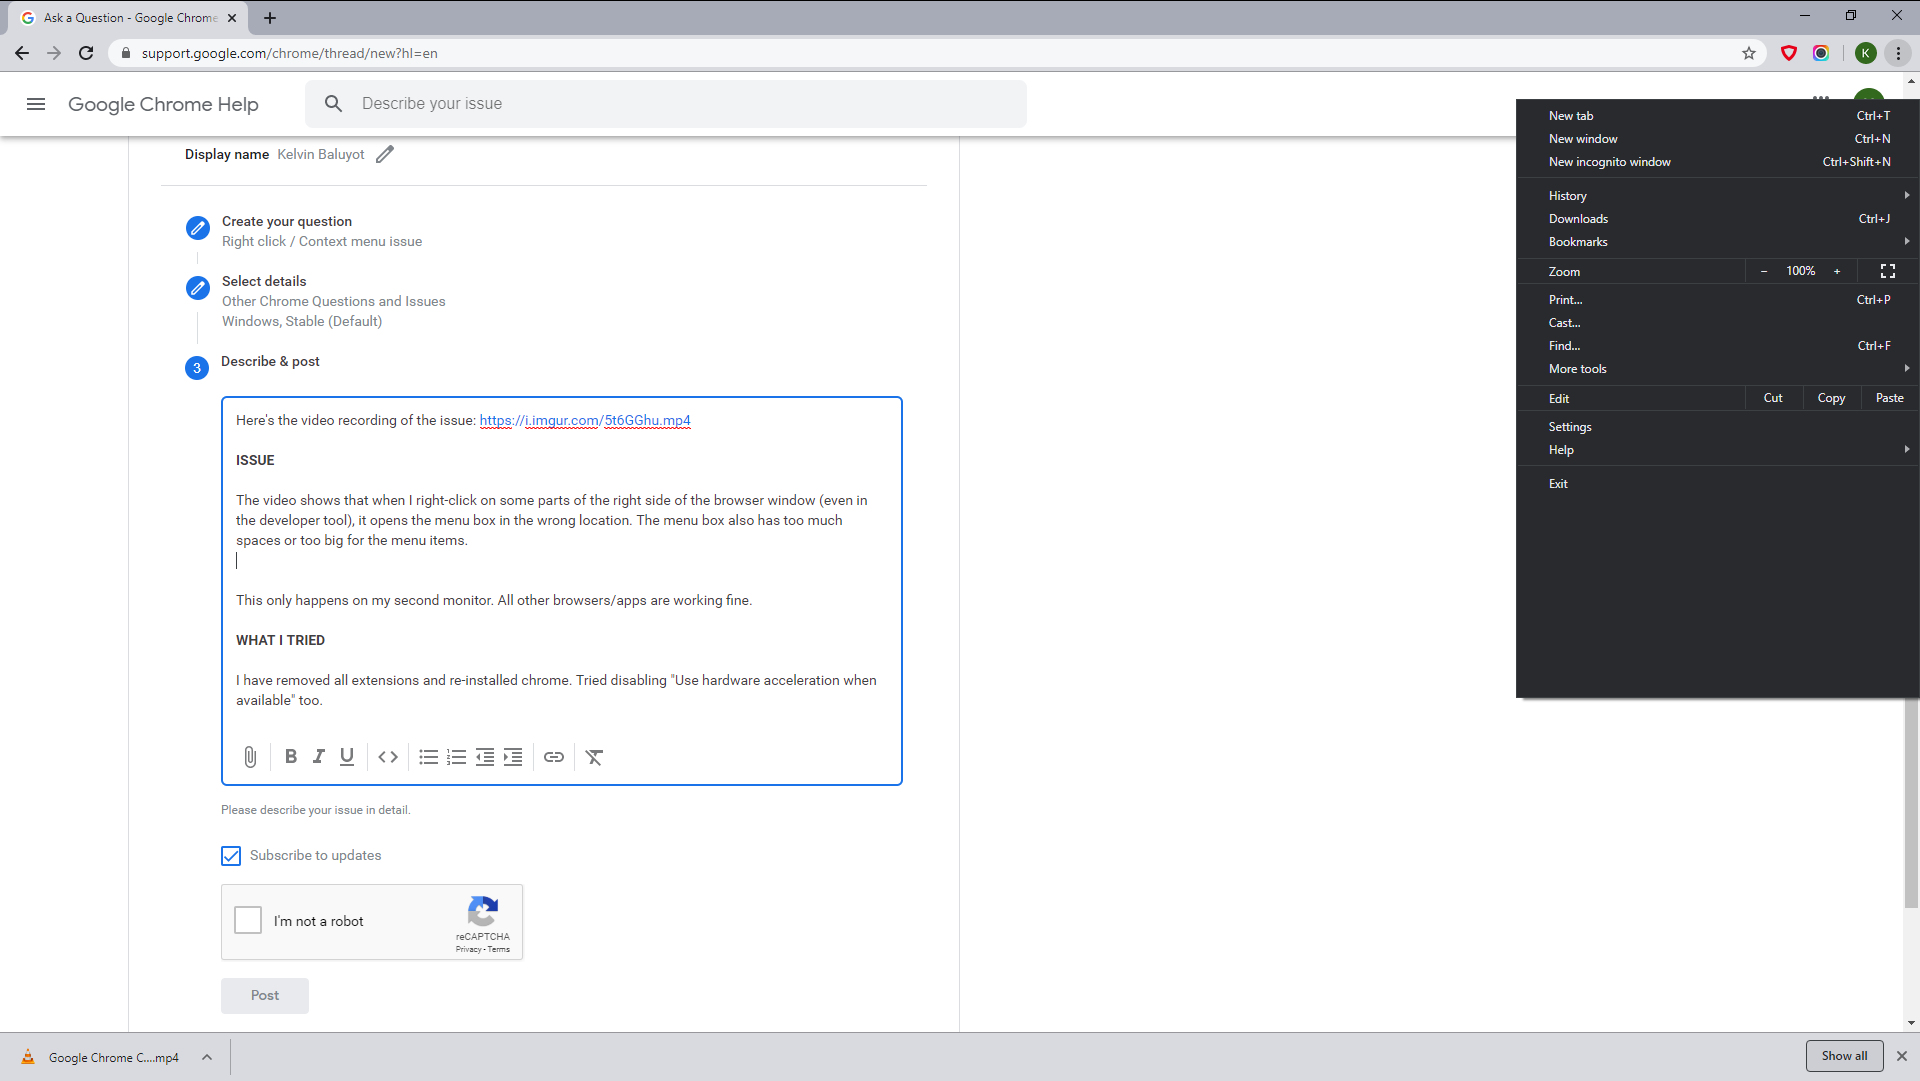Viewport: 1920px width, 1081px height.
Task: Click the Zoom decrease button
Action: click(1764, 272)
